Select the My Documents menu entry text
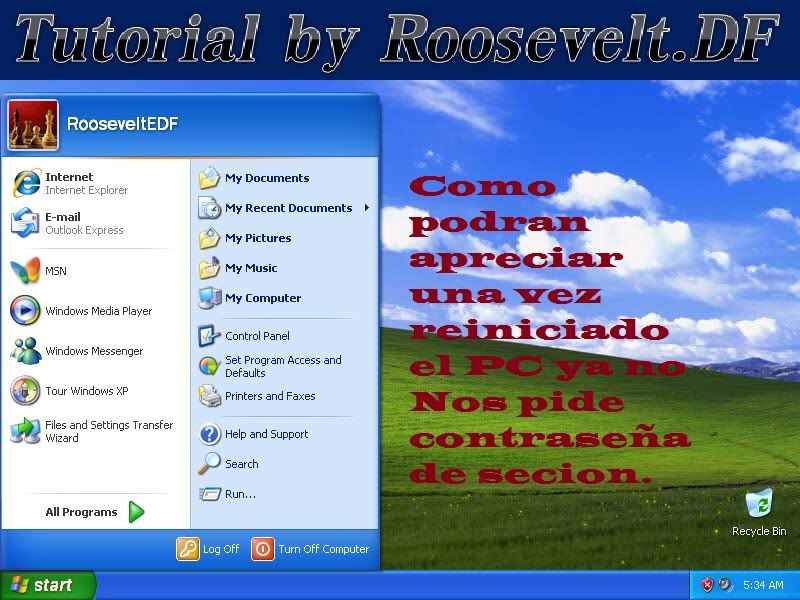 click(x=267, y=178)
